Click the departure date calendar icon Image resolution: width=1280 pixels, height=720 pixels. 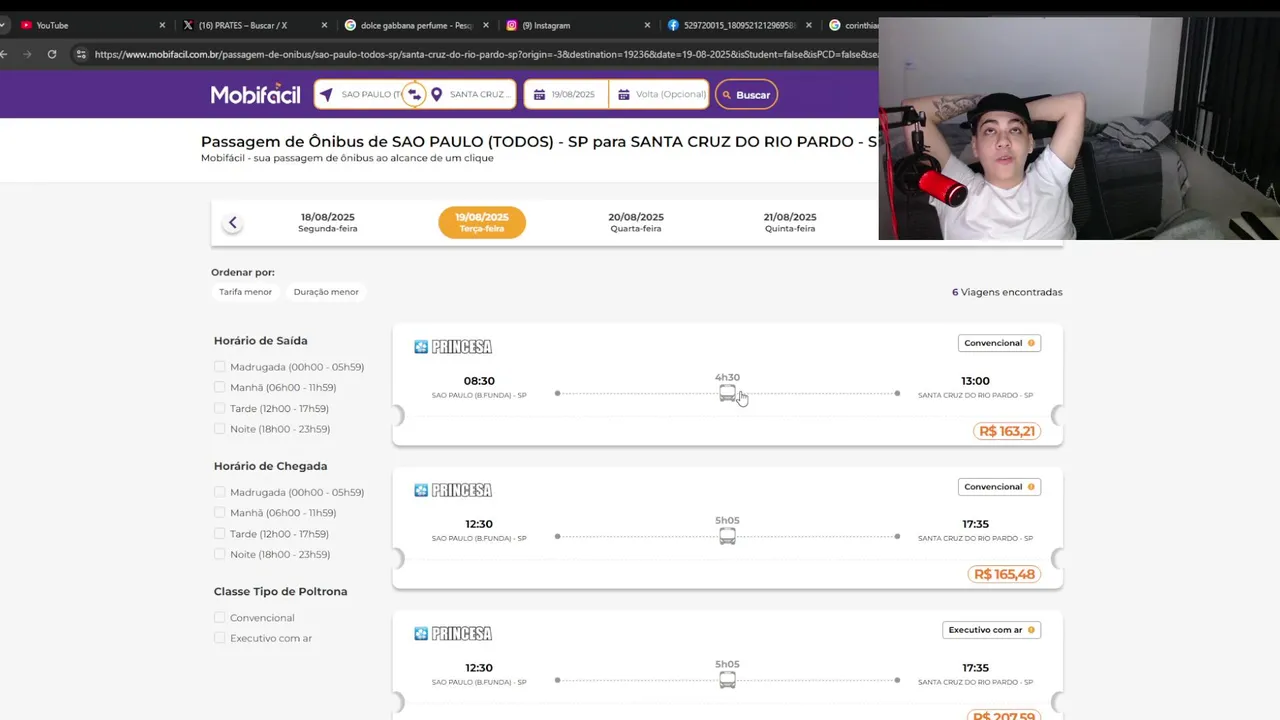tap(539, 94)
